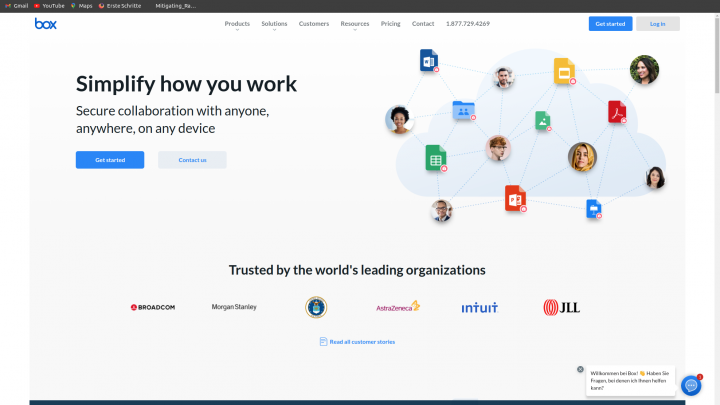Click the Trusted by the world's leading organizations heading

(357, 270)
